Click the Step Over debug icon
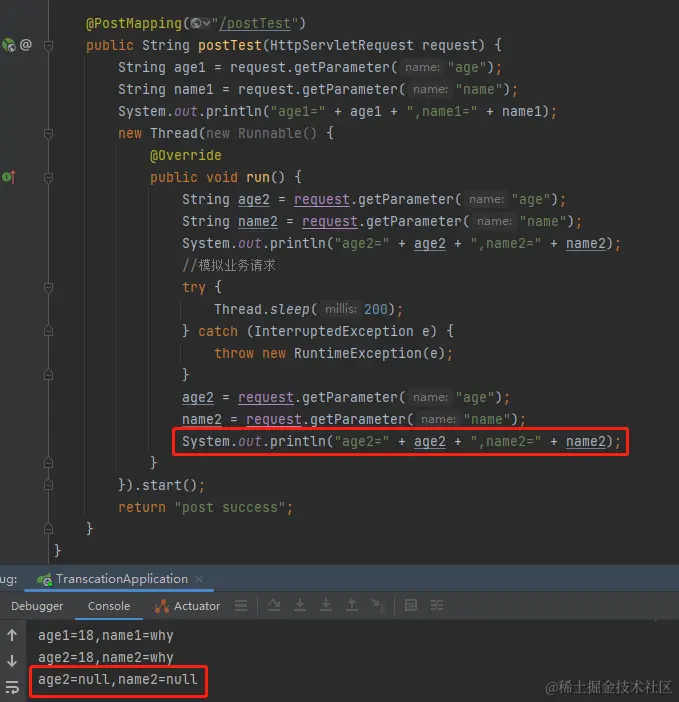This screenshot has width=679, height=702. click(274, 605)
